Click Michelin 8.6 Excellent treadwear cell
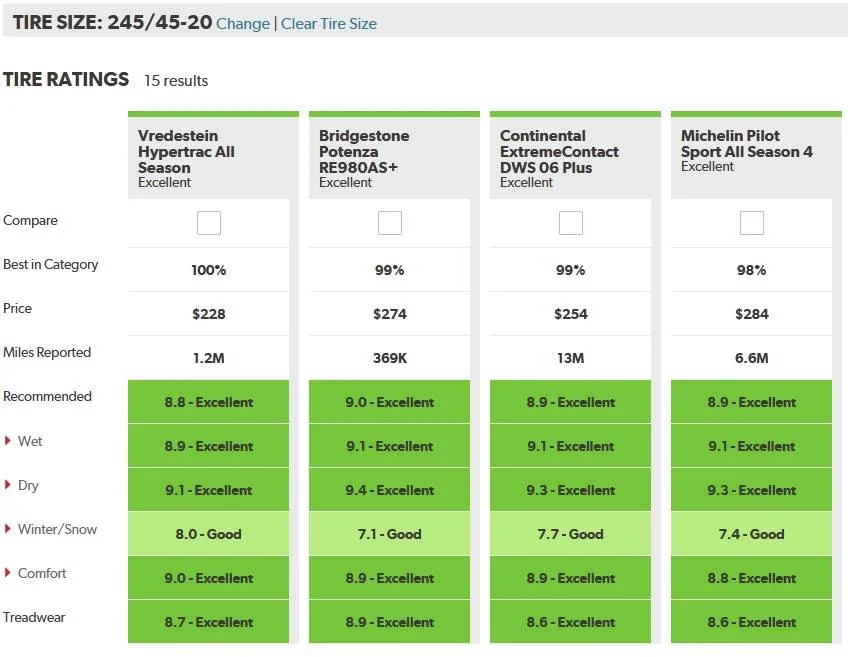The height and width of the screenshot is (657, 848). [752, 622]
